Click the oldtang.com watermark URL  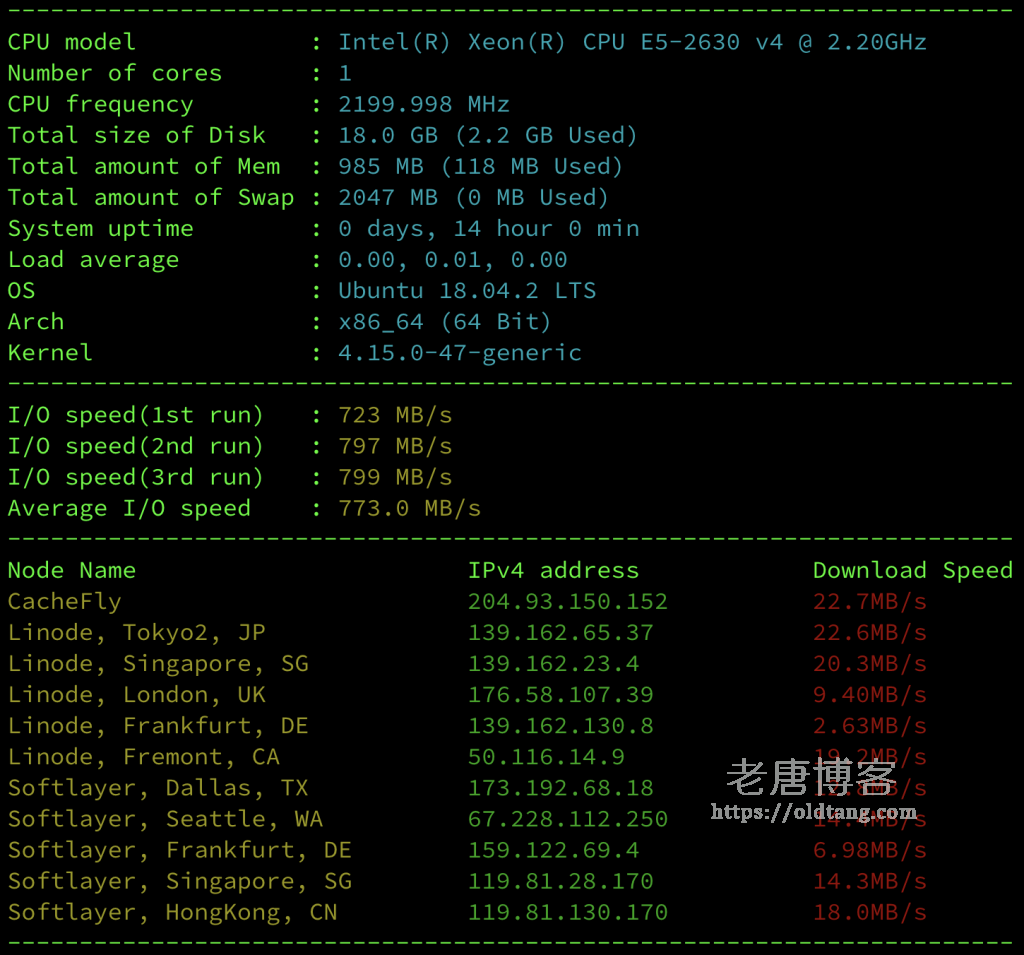click(x=813, y=811)
